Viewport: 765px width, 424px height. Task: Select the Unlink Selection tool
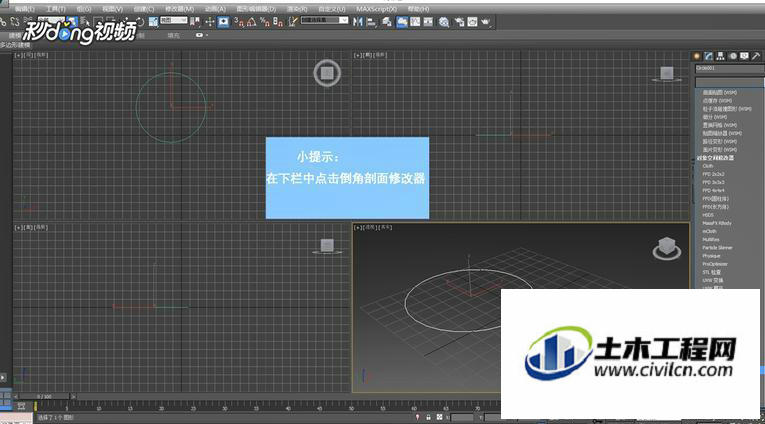(15, 22)
